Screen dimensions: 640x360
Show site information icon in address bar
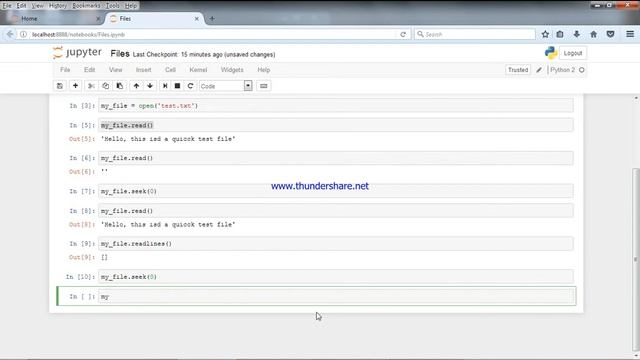pos(23,35)
